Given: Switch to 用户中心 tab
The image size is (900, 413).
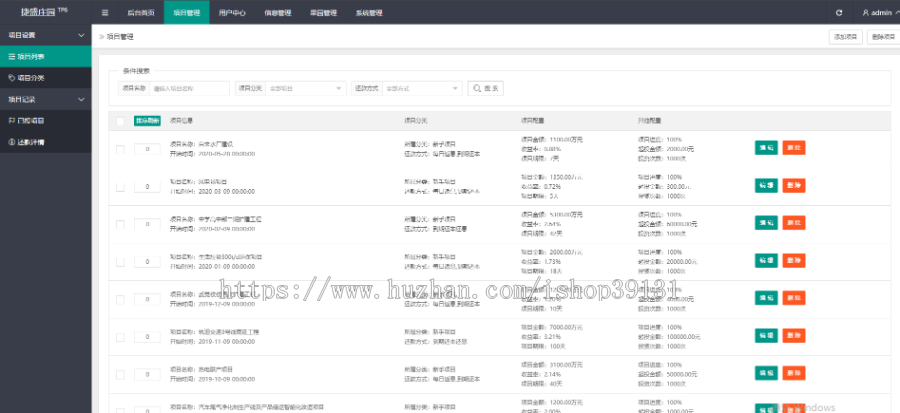Looking at the screenshot, I should [x=232, y=13].
